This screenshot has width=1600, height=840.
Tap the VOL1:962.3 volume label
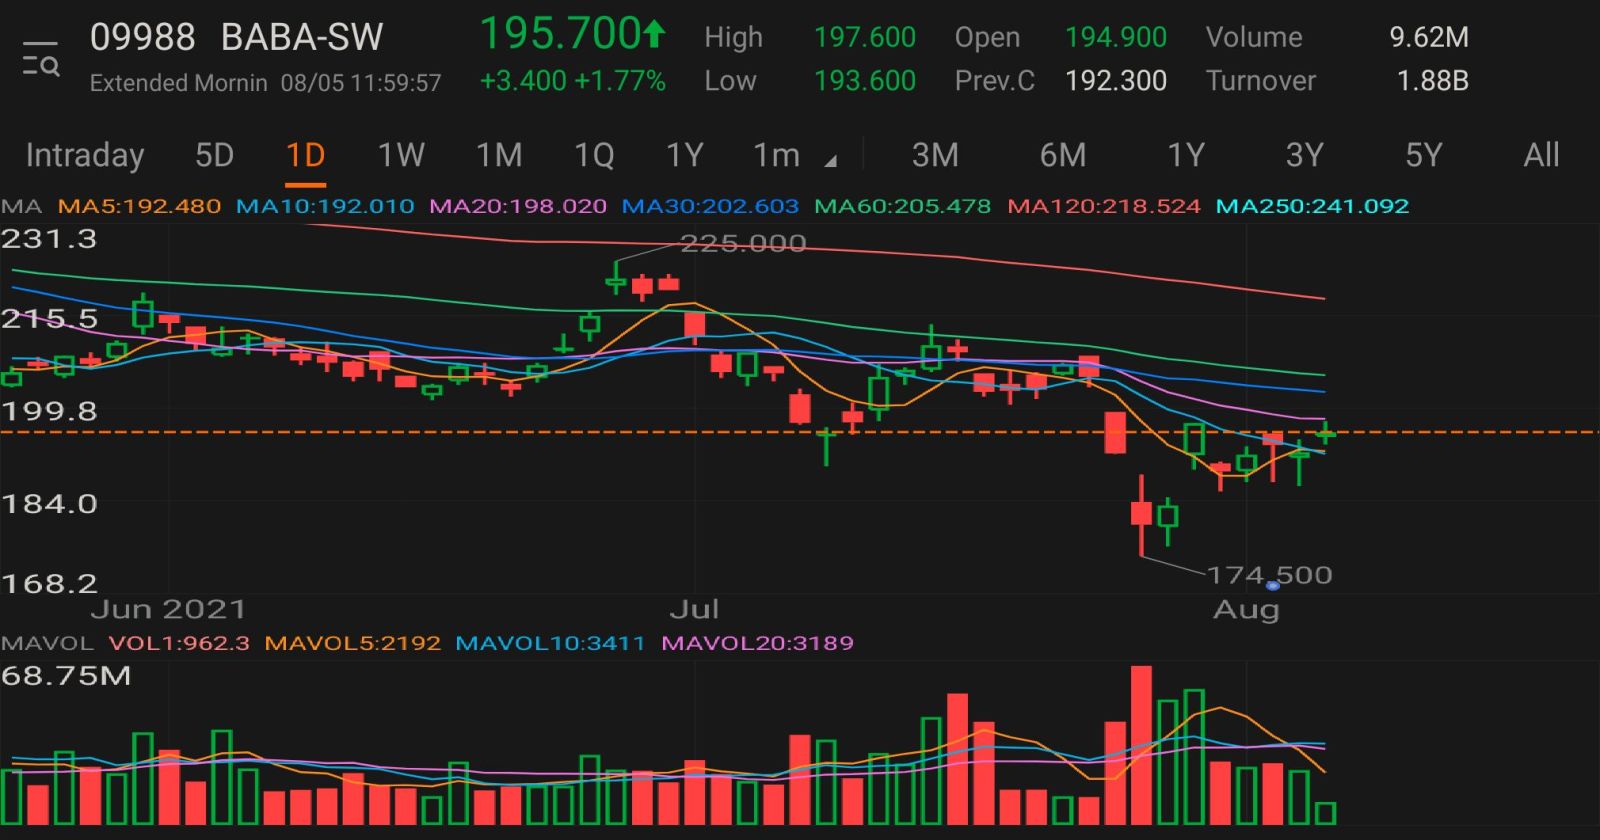coord(179,643)
